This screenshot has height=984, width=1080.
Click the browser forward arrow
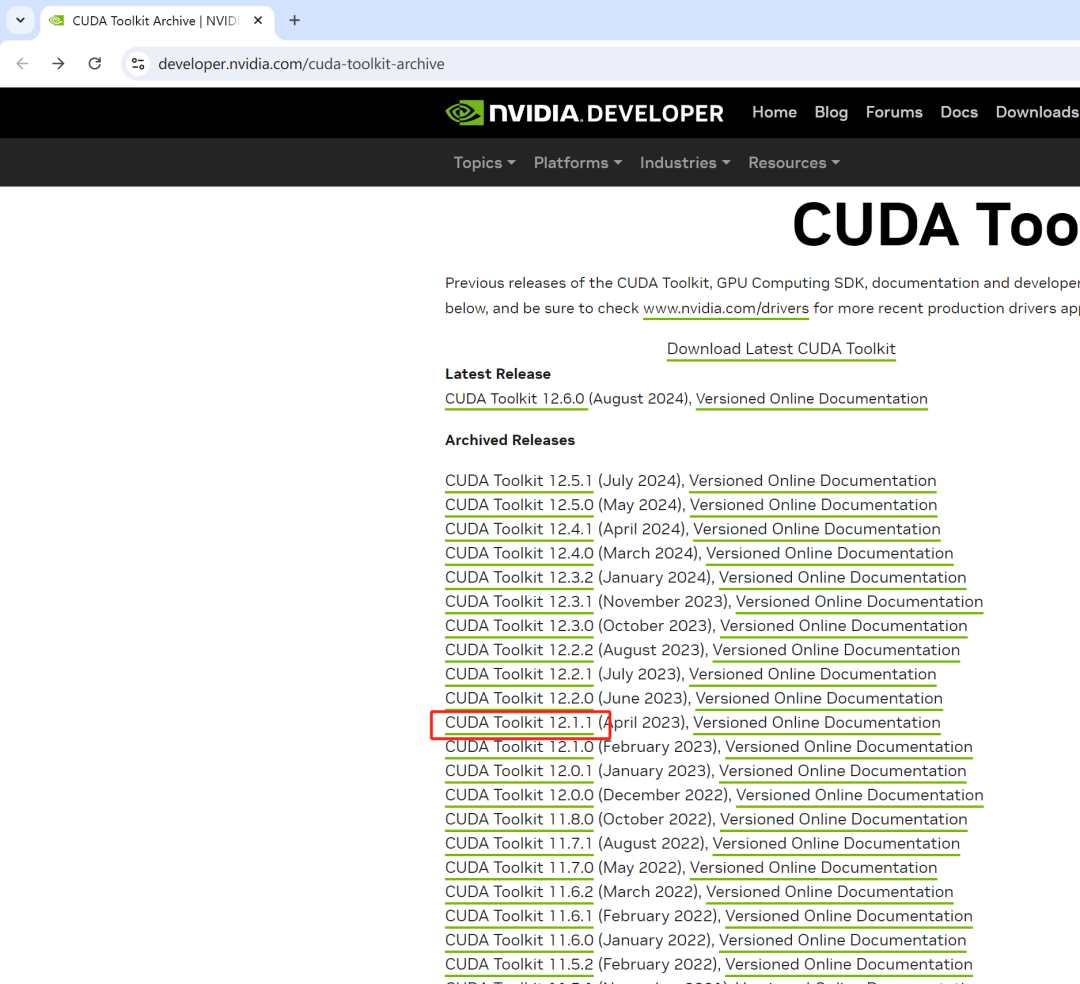(59, 64)
